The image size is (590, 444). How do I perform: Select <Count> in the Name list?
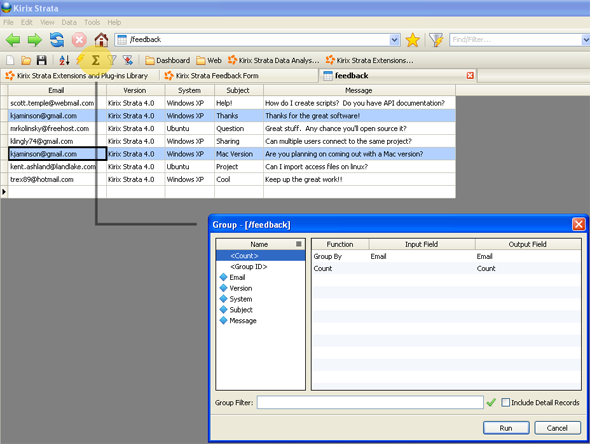(x=260, y=256)
